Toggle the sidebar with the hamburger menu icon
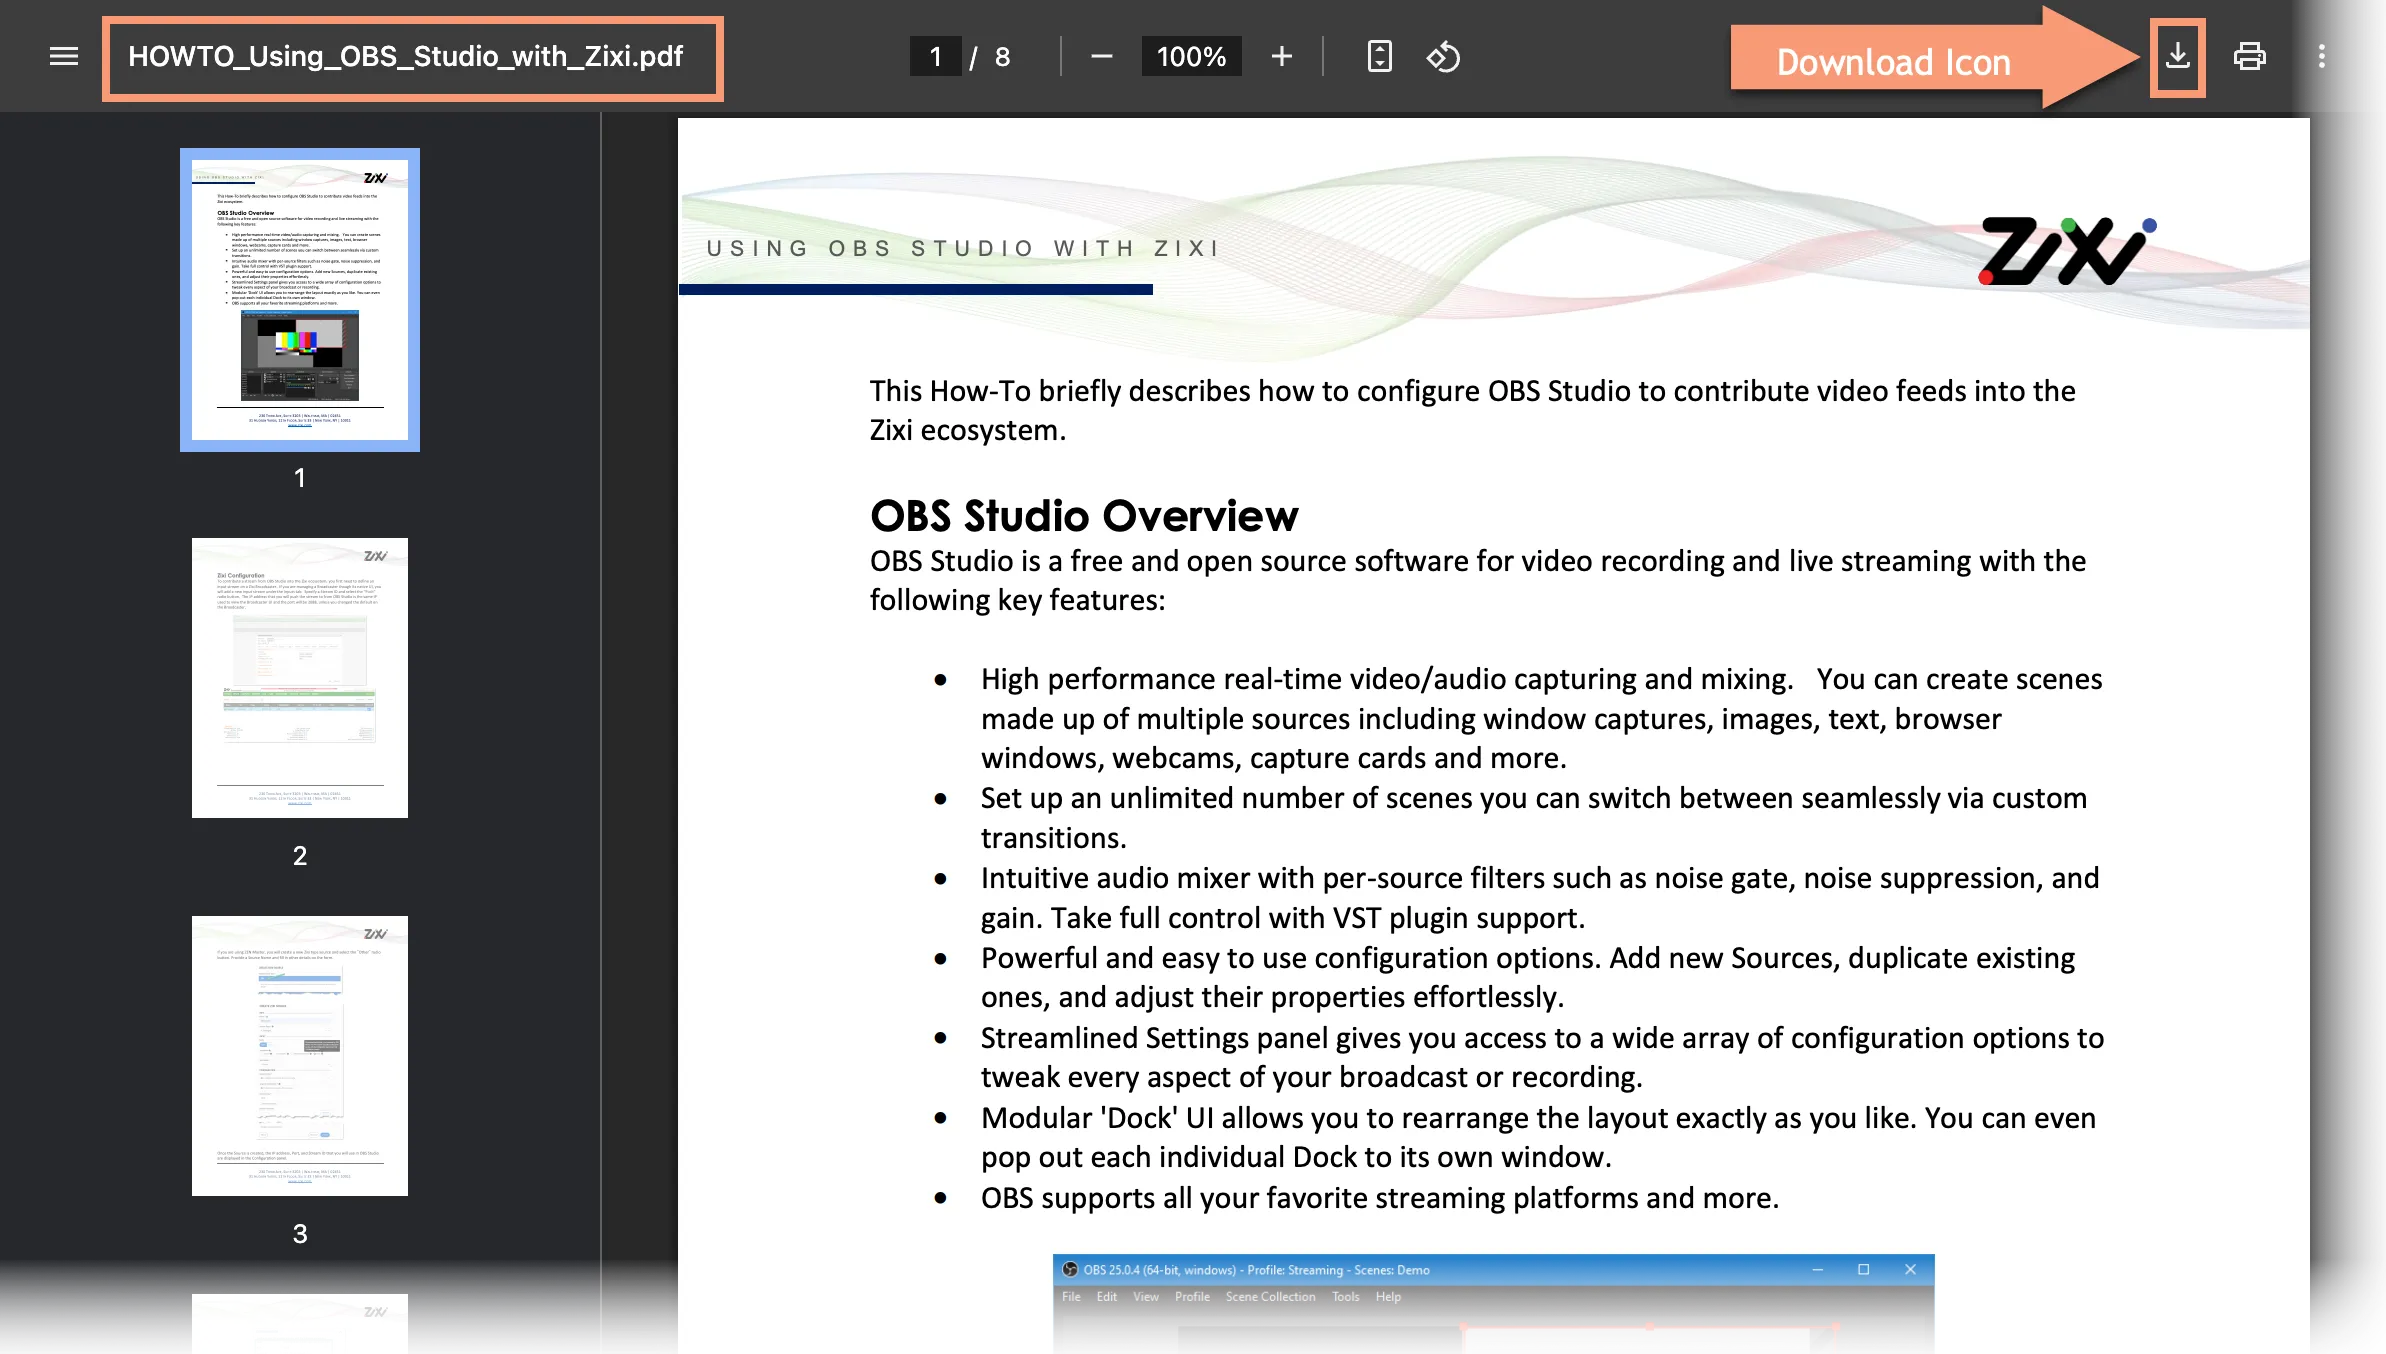Viewport: 2386px width, 1354px height. [64, 57]
